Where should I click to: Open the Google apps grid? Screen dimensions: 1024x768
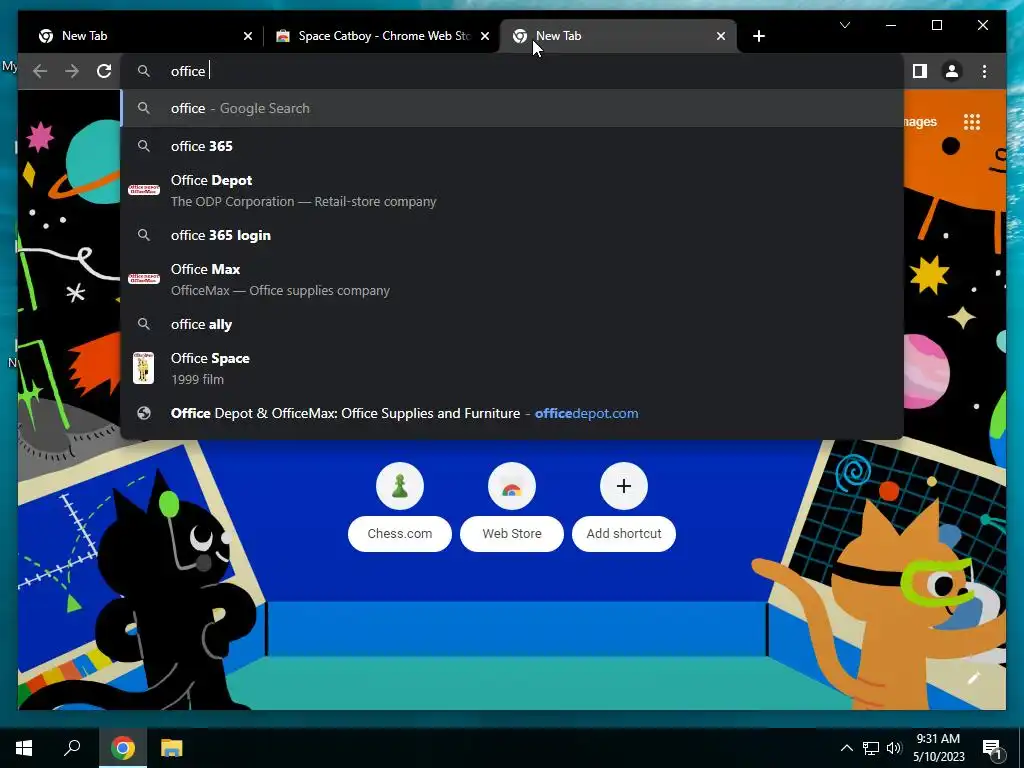[x=972, y=122]
